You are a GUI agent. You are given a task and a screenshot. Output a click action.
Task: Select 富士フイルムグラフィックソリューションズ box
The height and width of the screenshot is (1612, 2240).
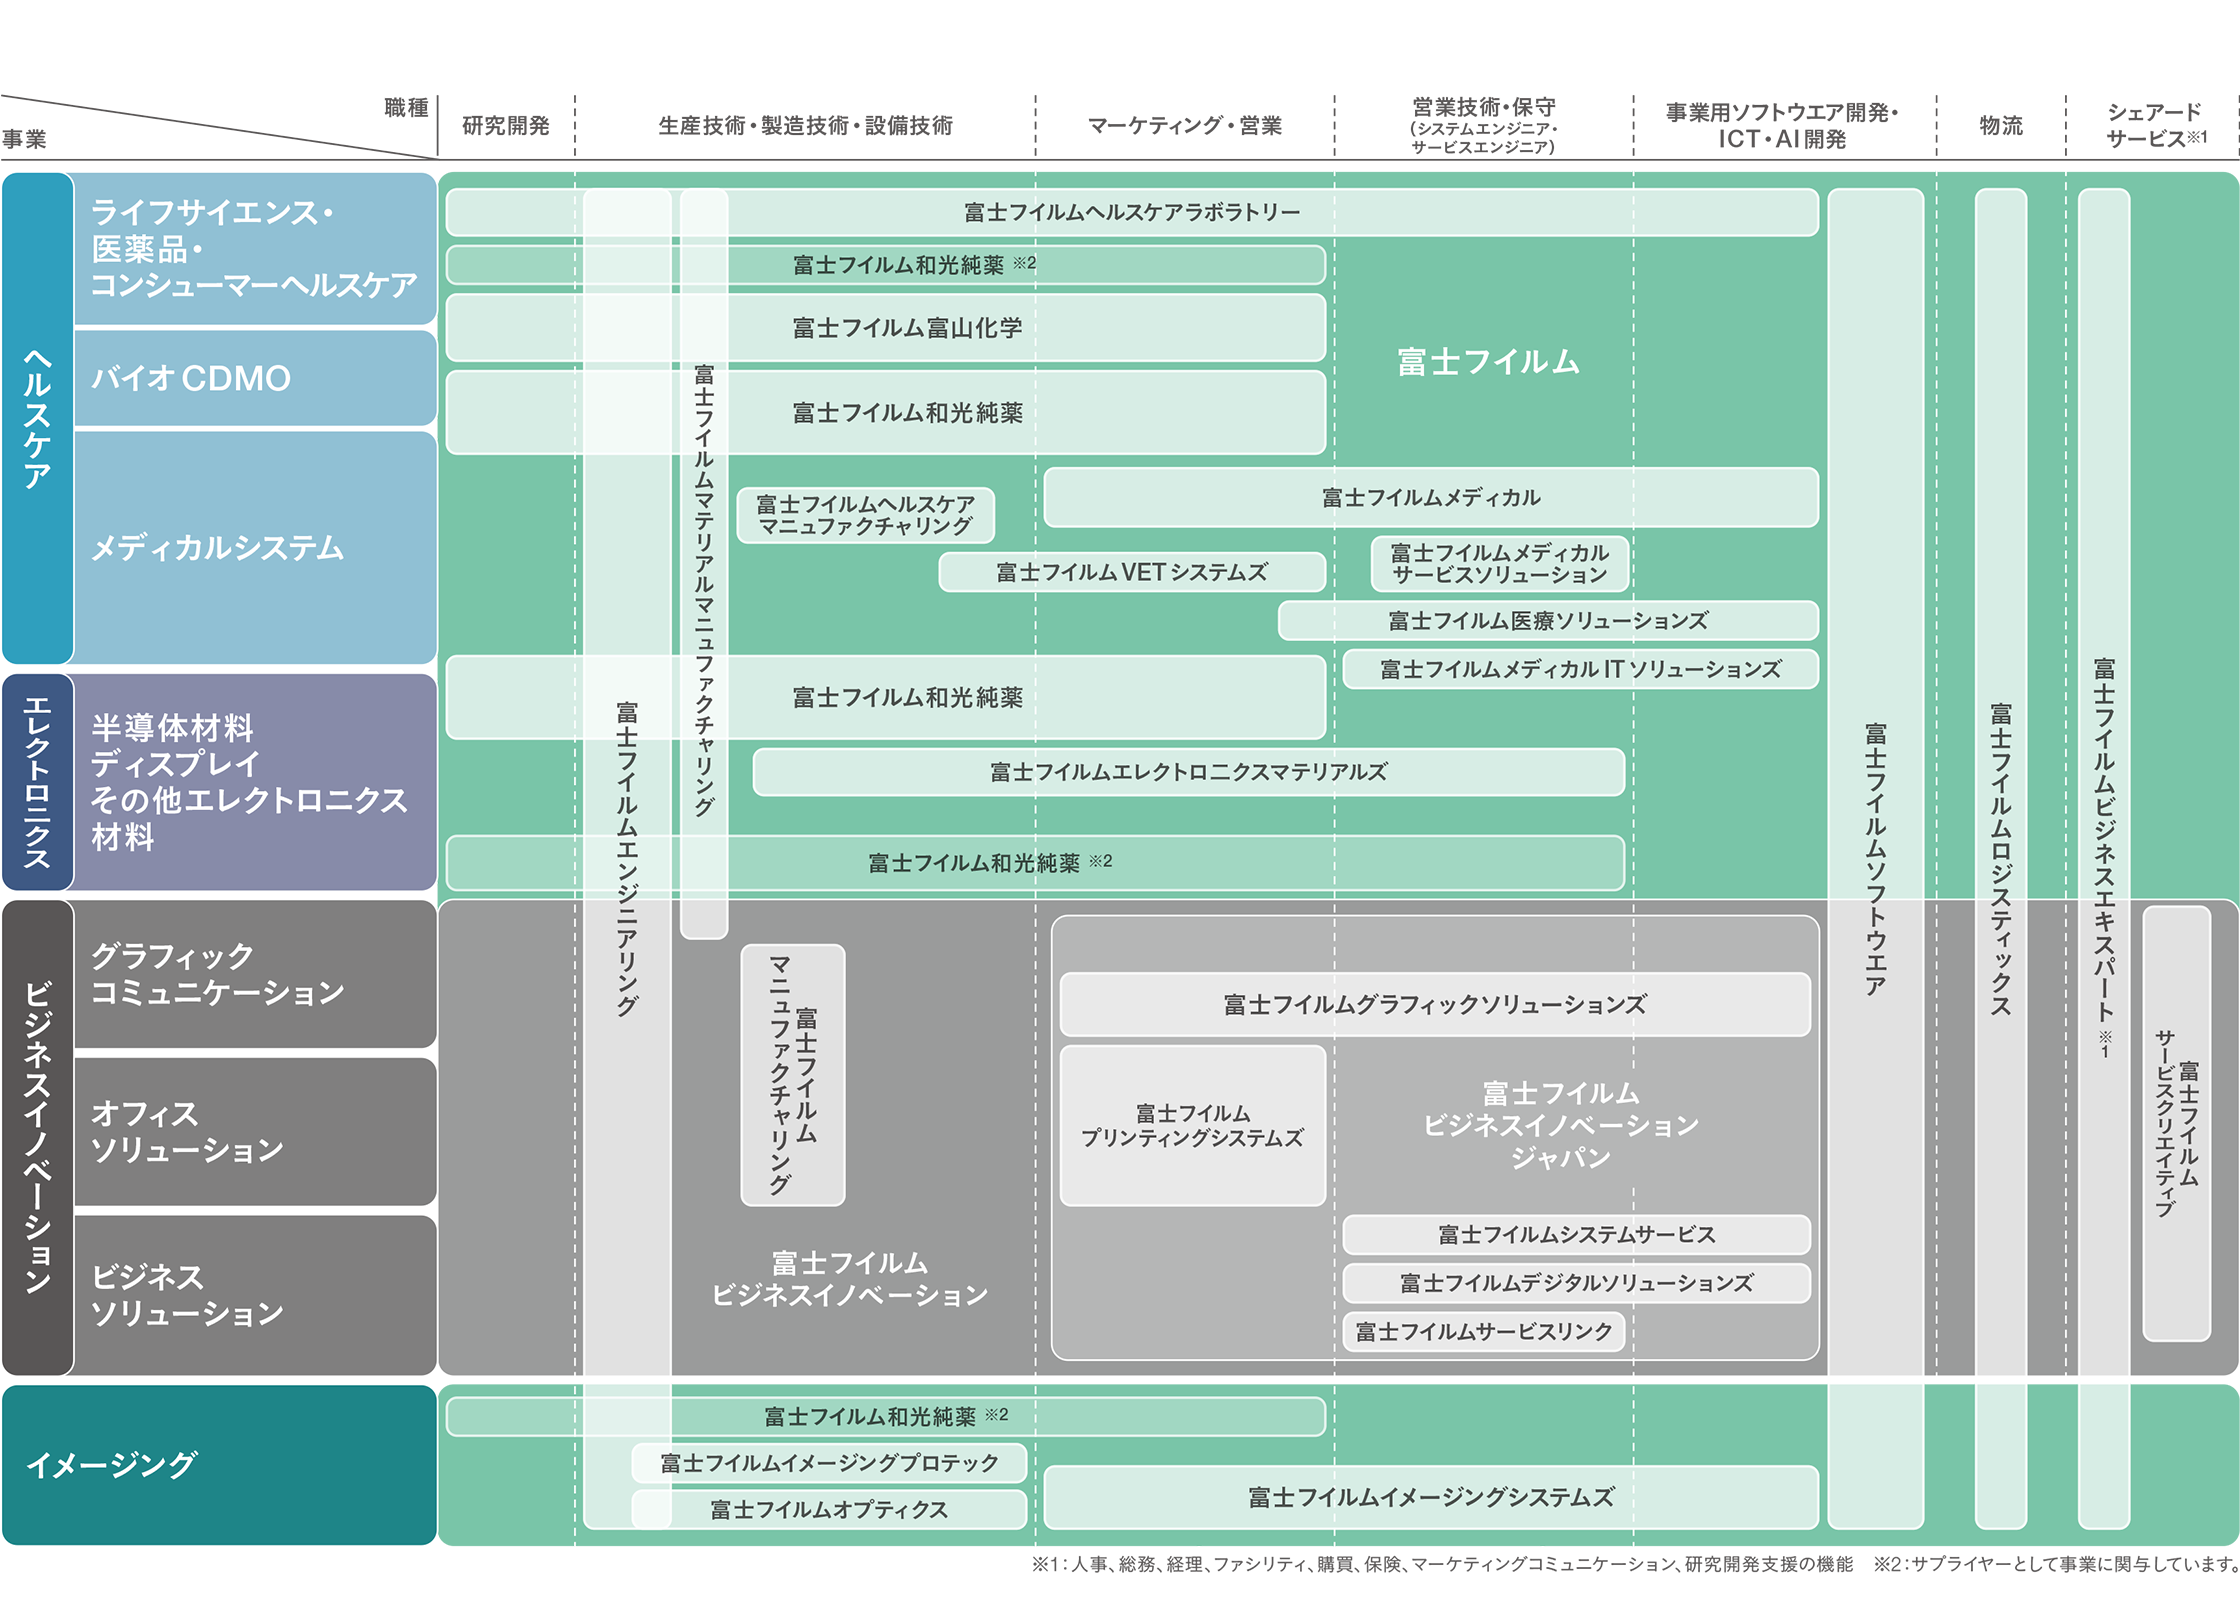point(1435,1004)
